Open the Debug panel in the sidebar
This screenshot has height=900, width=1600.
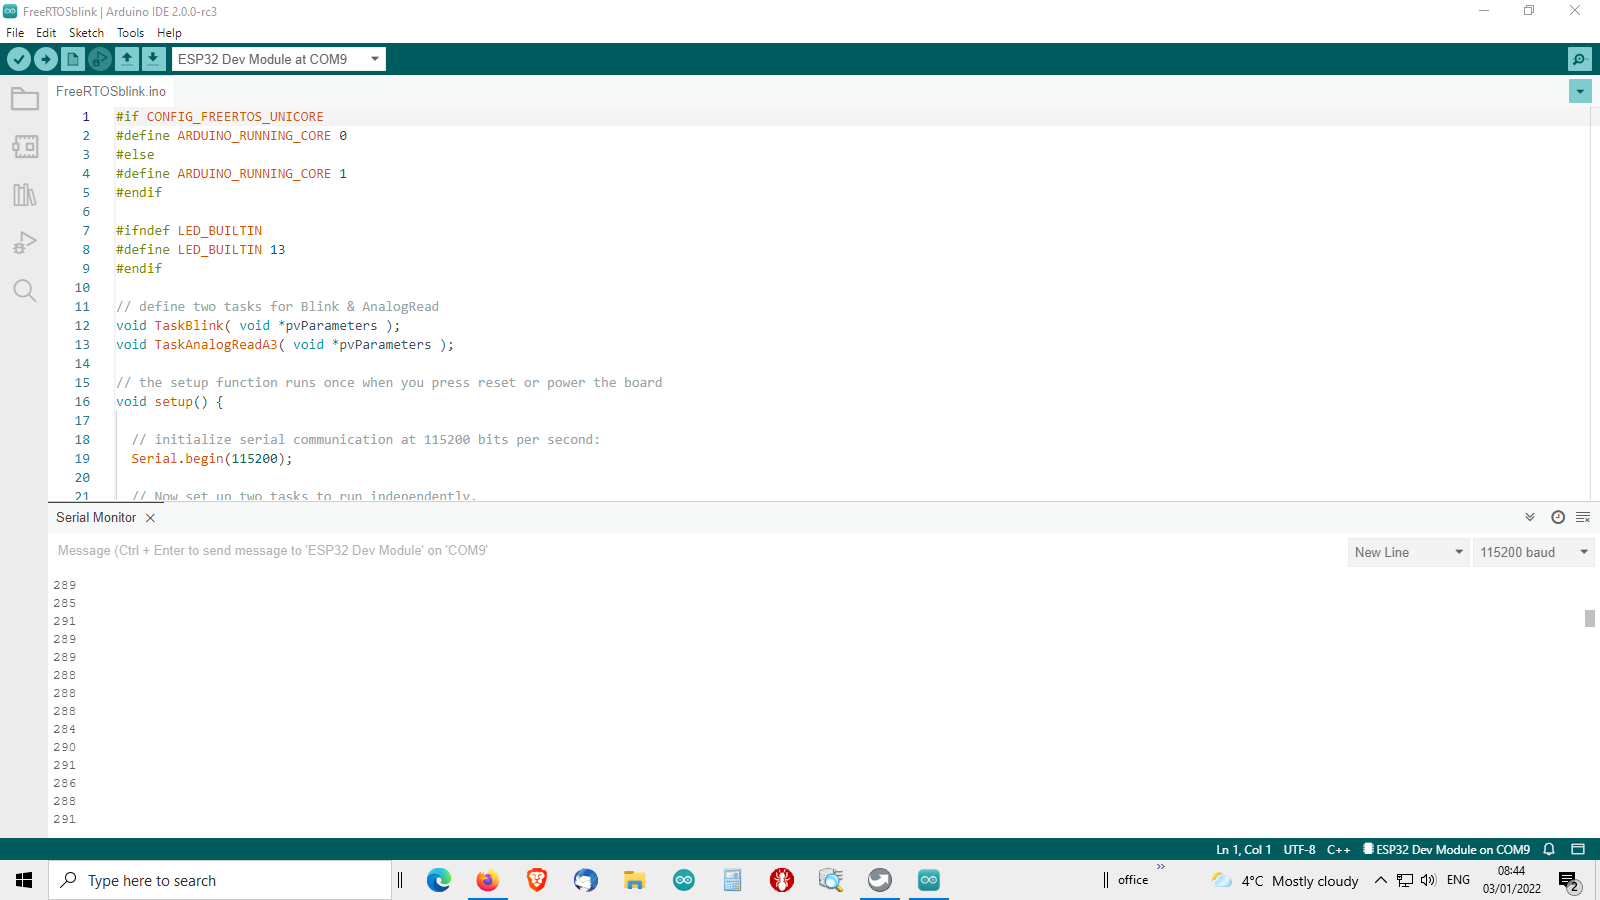click(24, 243)
